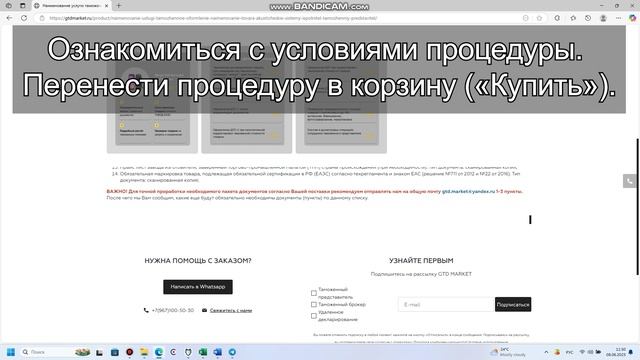Image resolution: width=640 pixels, height=360 pixels.
Task: Go back using the browser back arrow
Action: pyautogui.click(x=9, y=18)
